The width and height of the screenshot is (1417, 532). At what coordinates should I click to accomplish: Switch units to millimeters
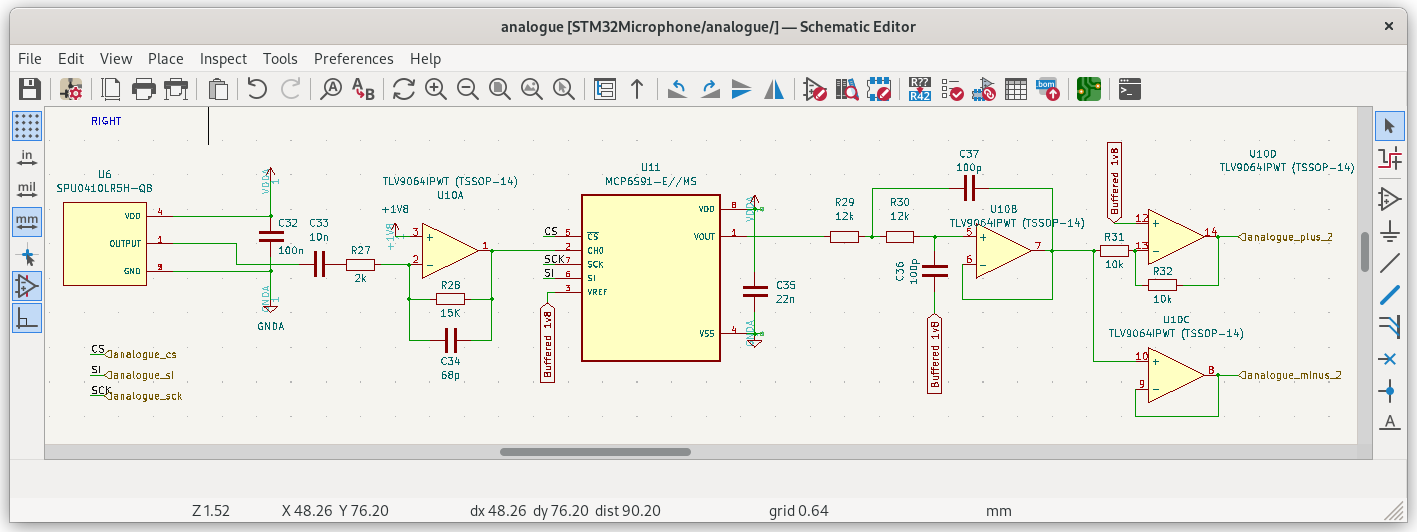tap(27, 221)
